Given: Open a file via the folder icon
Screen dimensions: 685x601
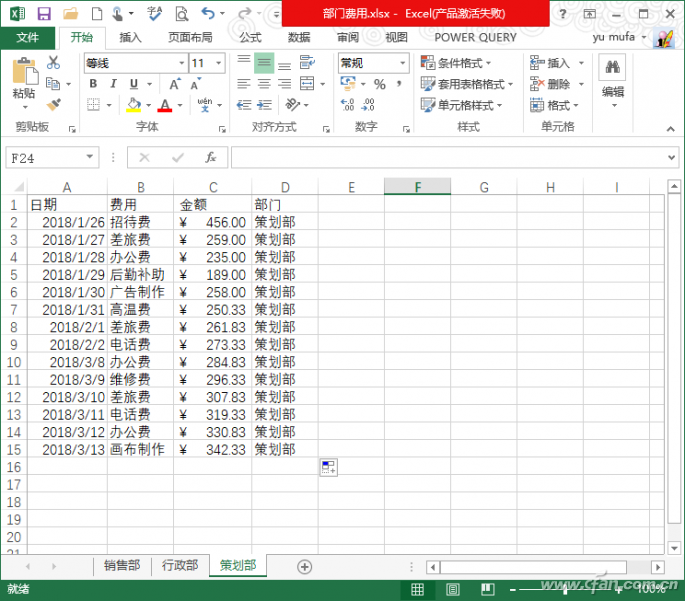Looking at the screenshot, I should [x=70, y=14].
